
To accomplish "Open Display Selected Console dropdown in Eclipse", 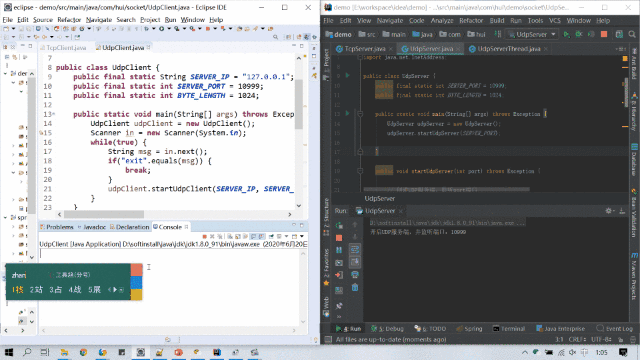I will point(286,236).
